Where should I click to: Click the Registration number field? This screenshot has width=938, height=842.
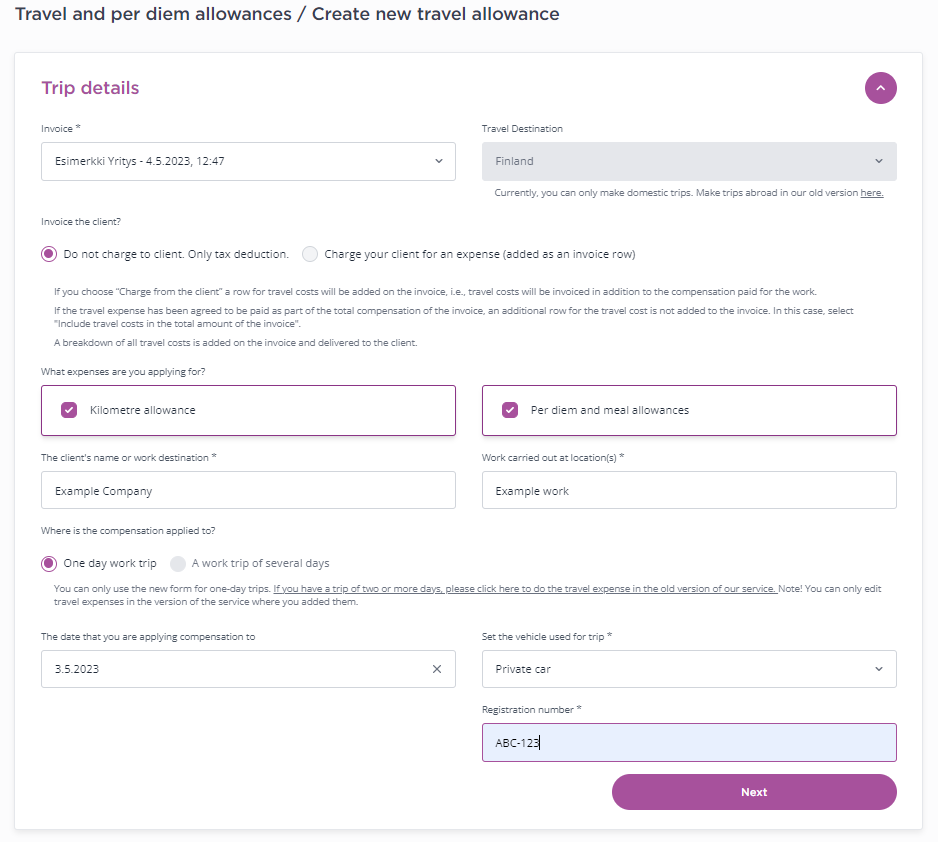tap(689, 743)
